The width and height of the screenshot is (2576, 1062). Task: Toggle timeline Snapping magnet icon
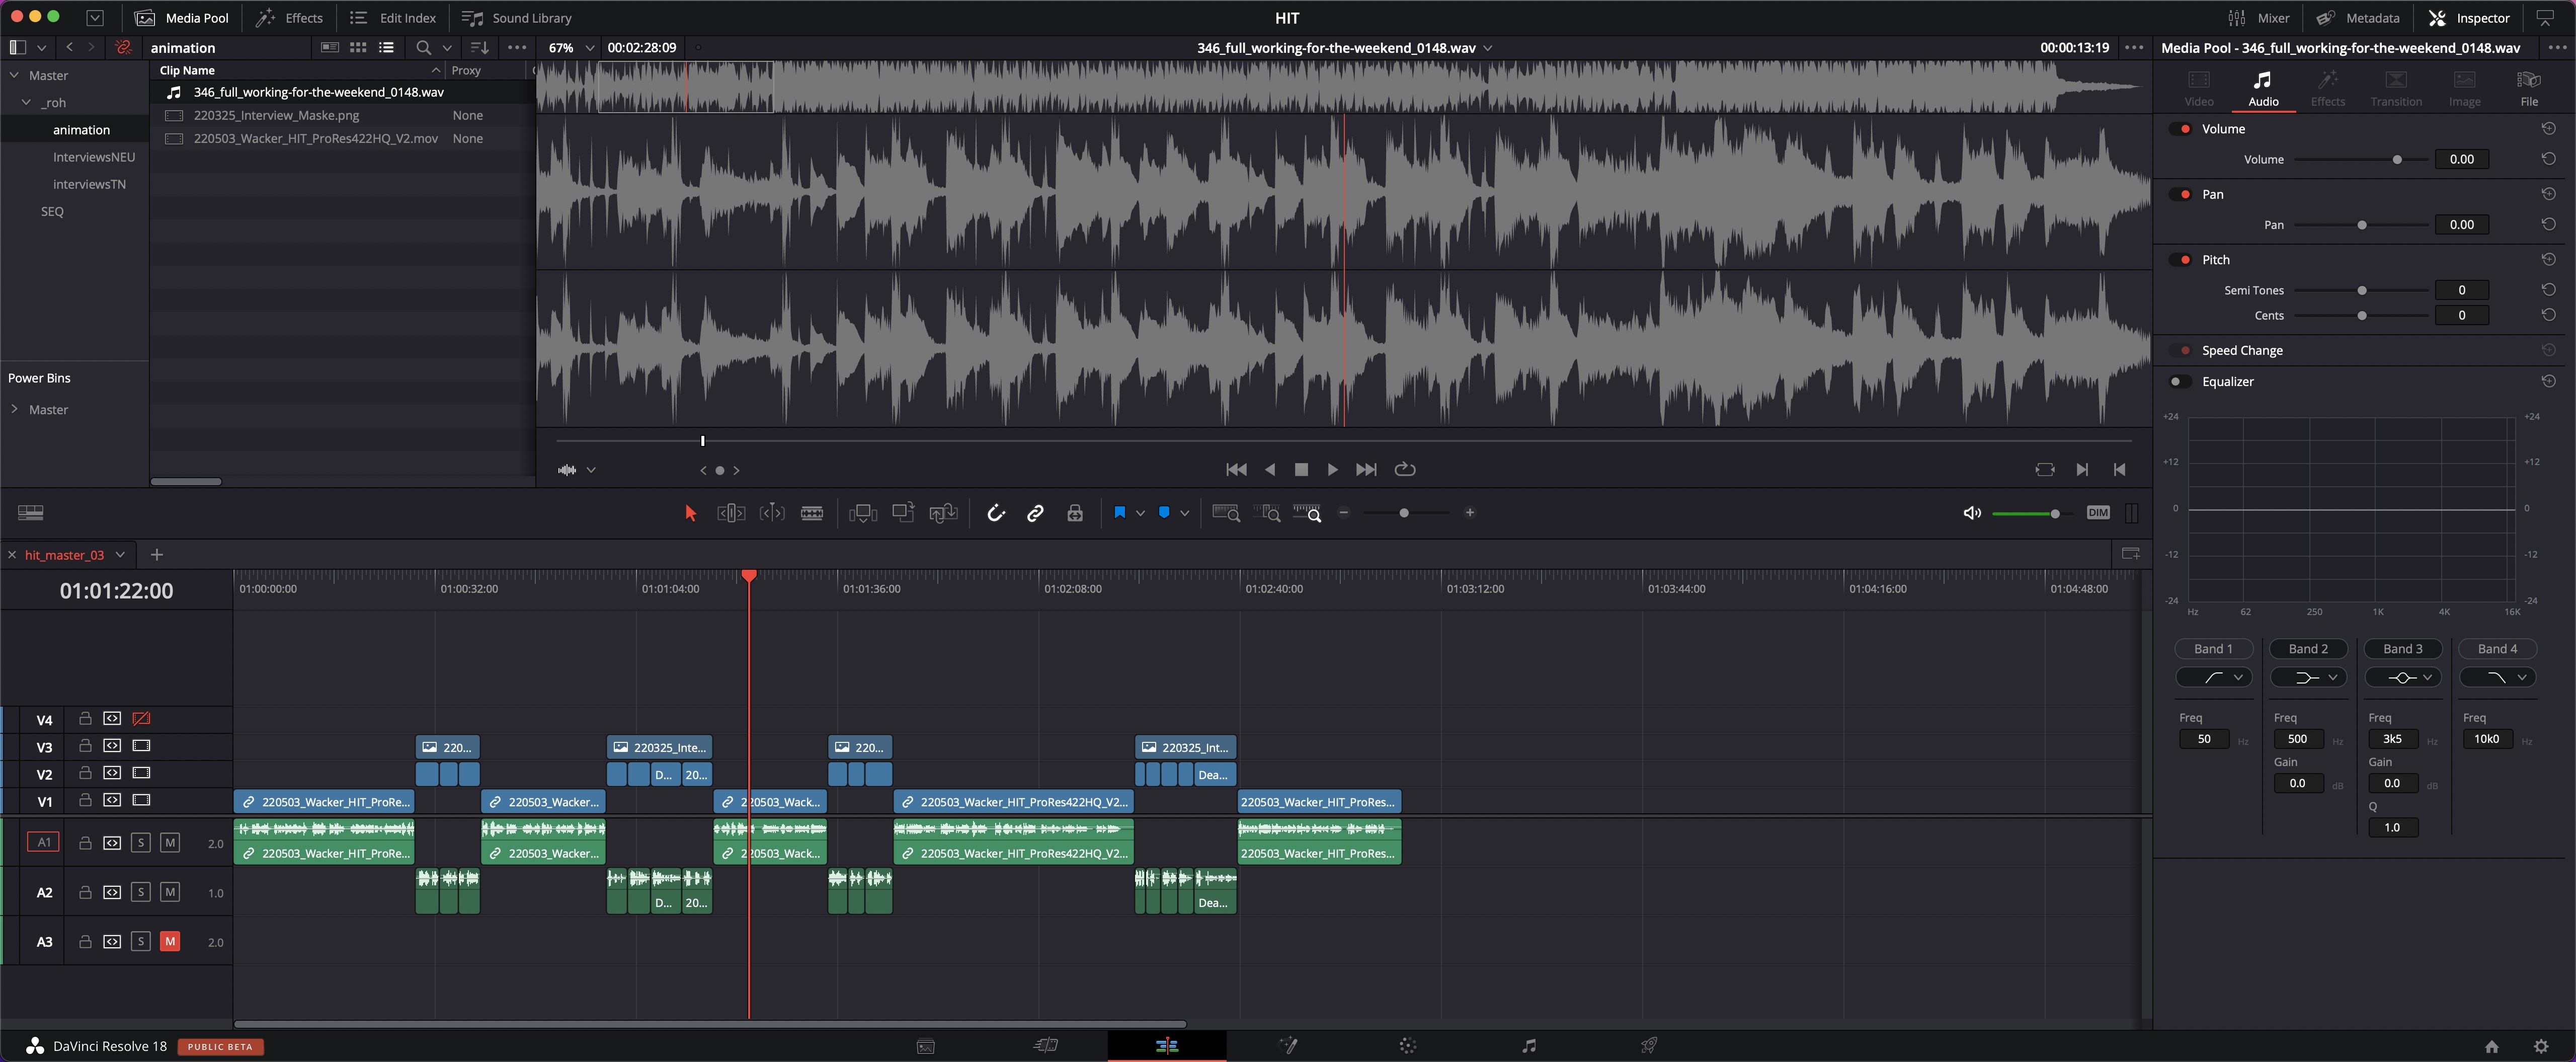(996, 513)
